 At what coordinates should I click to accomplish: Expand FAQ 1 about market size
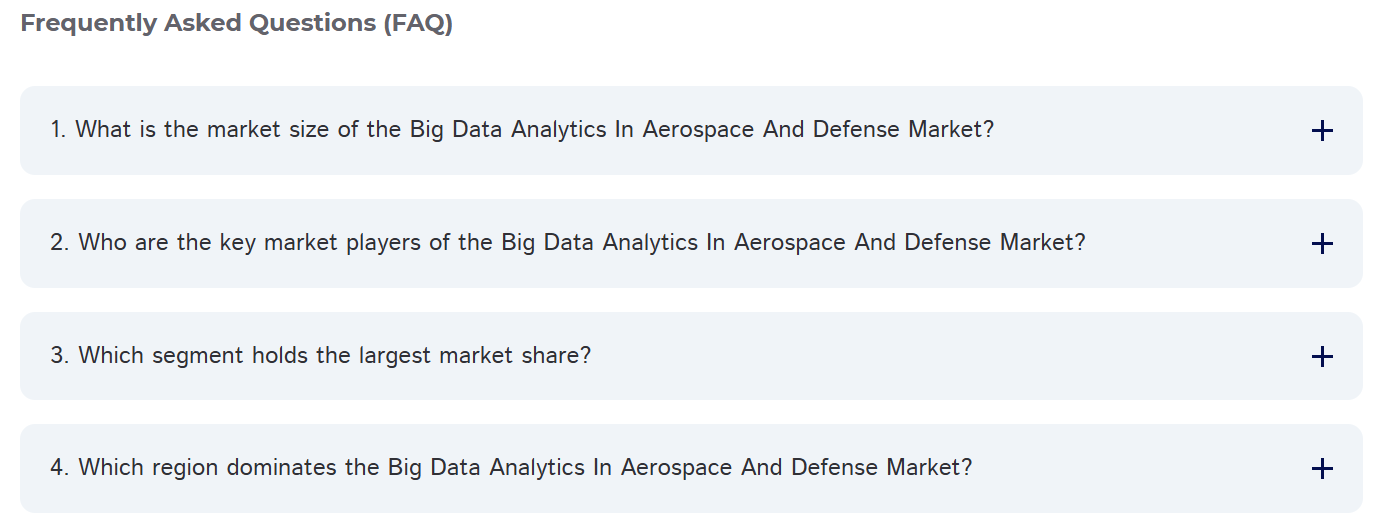[x=522, y=130]
